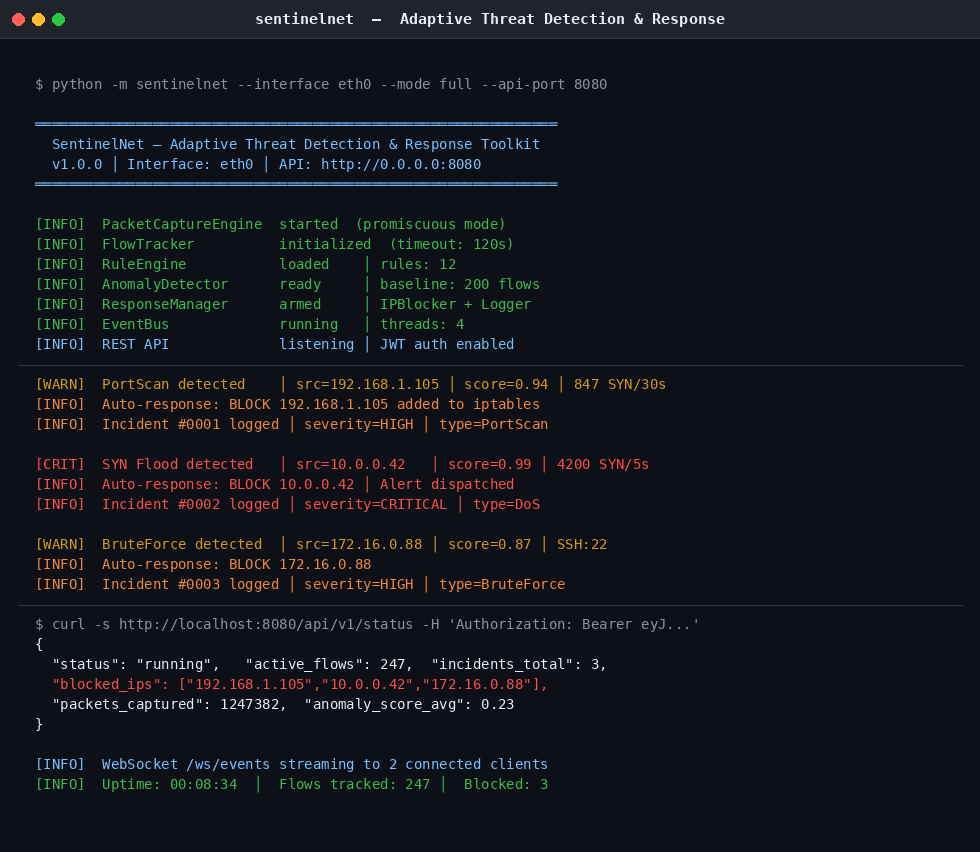The height and width of the screenshot is (852, 980).
Task: Click the python sentinelnet launch command line
Action: pyautogui.click(x=320, y=84)
